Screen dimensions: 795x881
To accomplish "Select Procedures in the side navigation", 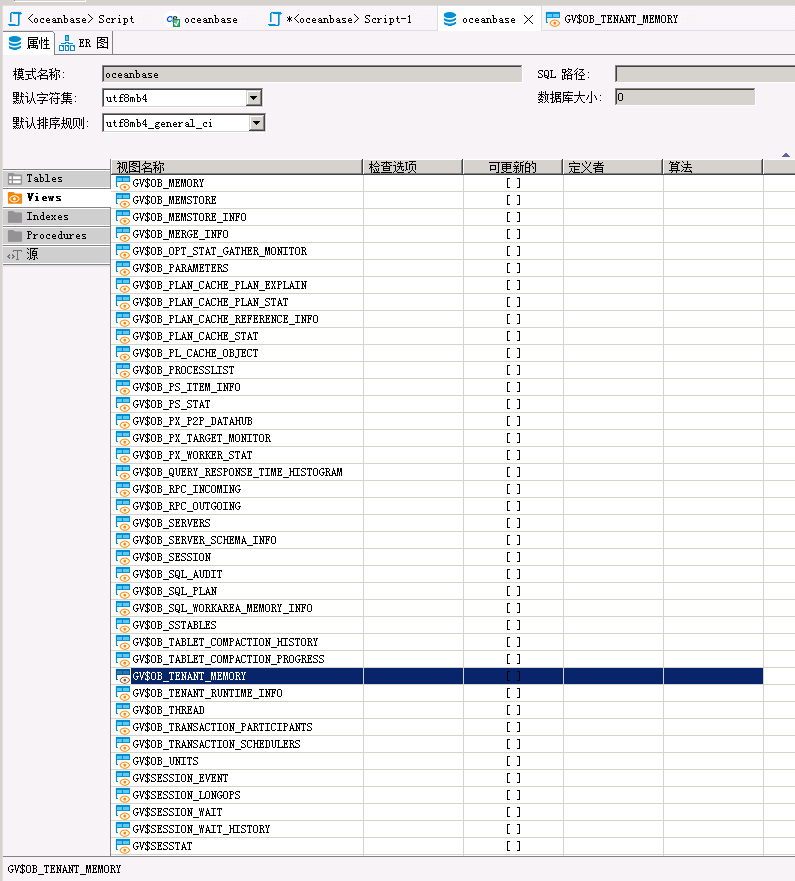I will point(57,235).
